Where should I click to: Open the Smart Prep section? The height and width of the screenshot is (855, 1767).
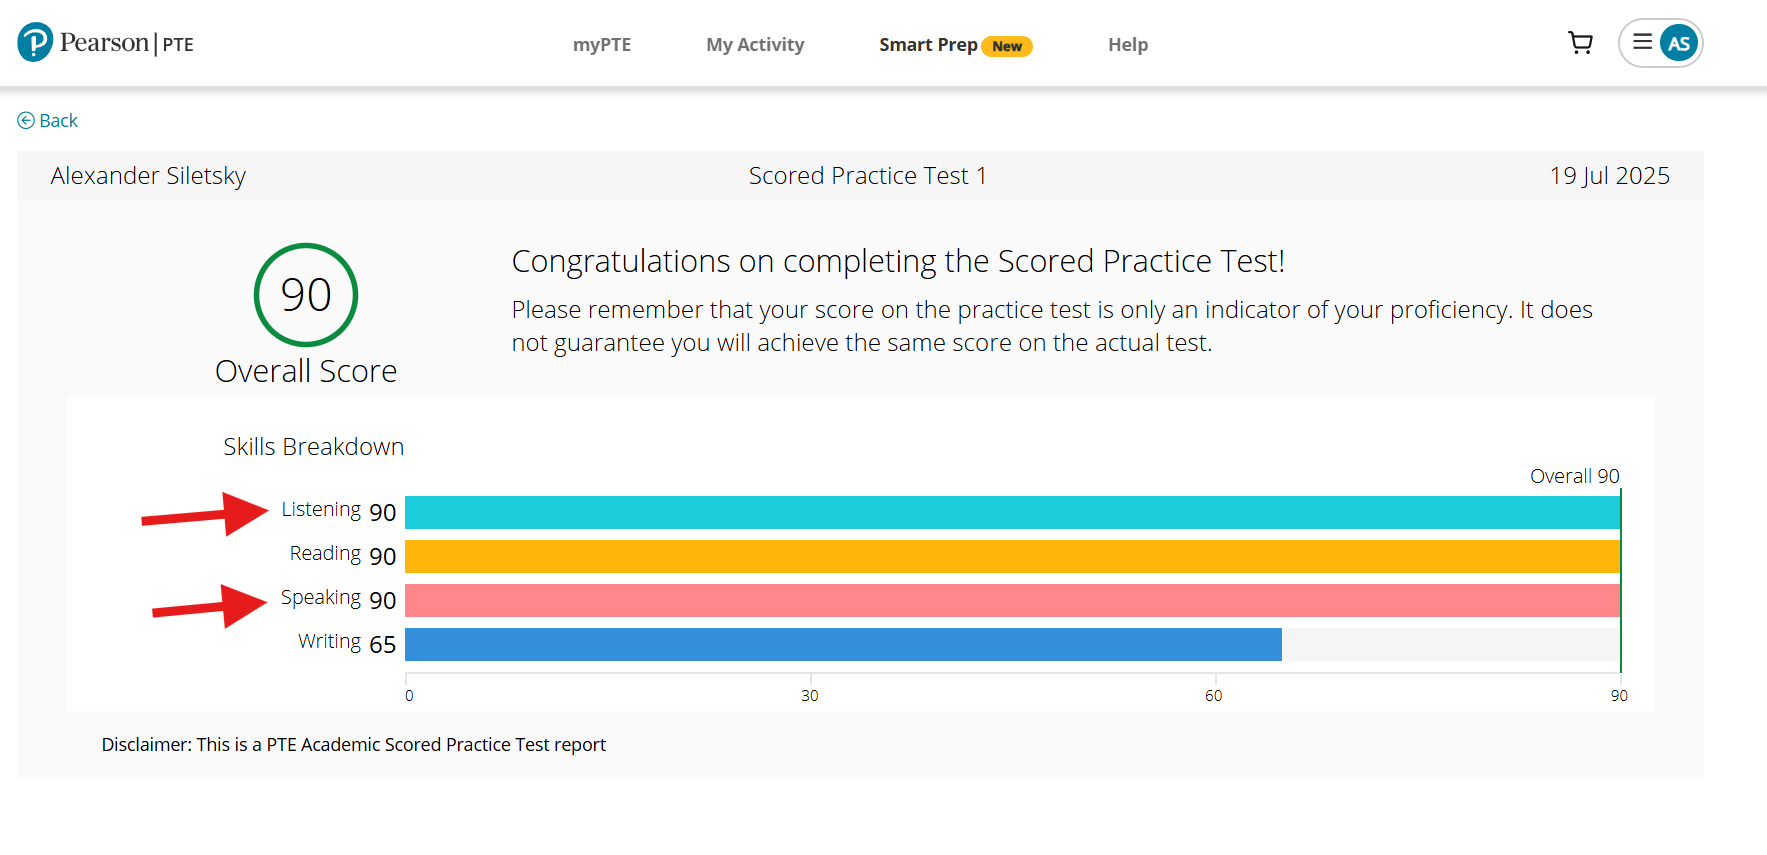click(x=928, y=45)
